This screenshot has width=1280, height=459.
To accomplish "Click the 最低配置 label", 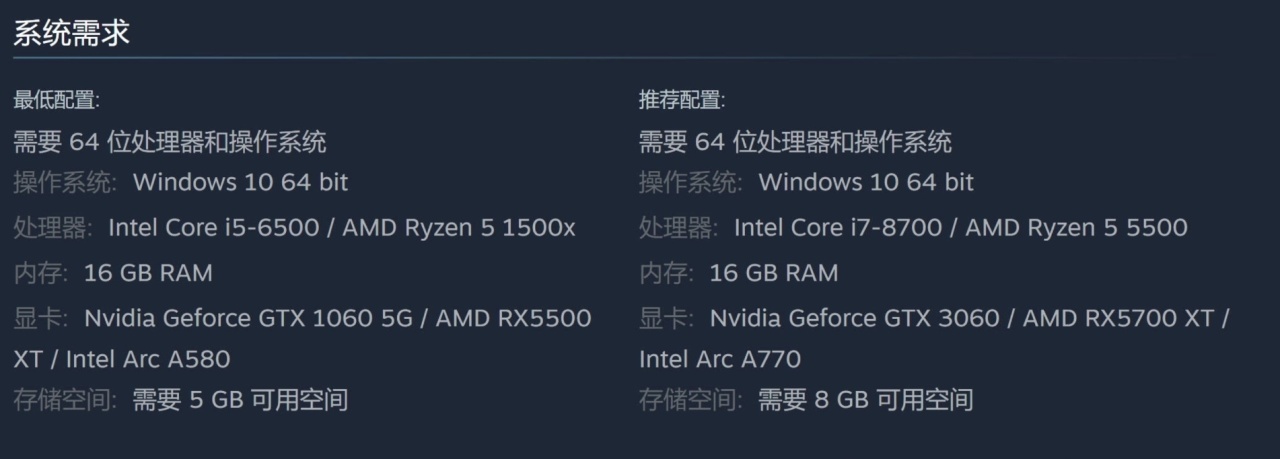I will [56, 100].
